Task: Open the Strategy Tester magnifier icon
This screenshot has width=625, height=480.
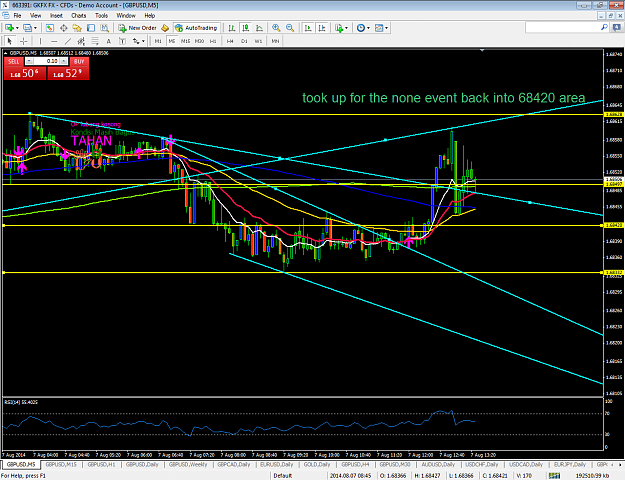Action: (104, 28)
